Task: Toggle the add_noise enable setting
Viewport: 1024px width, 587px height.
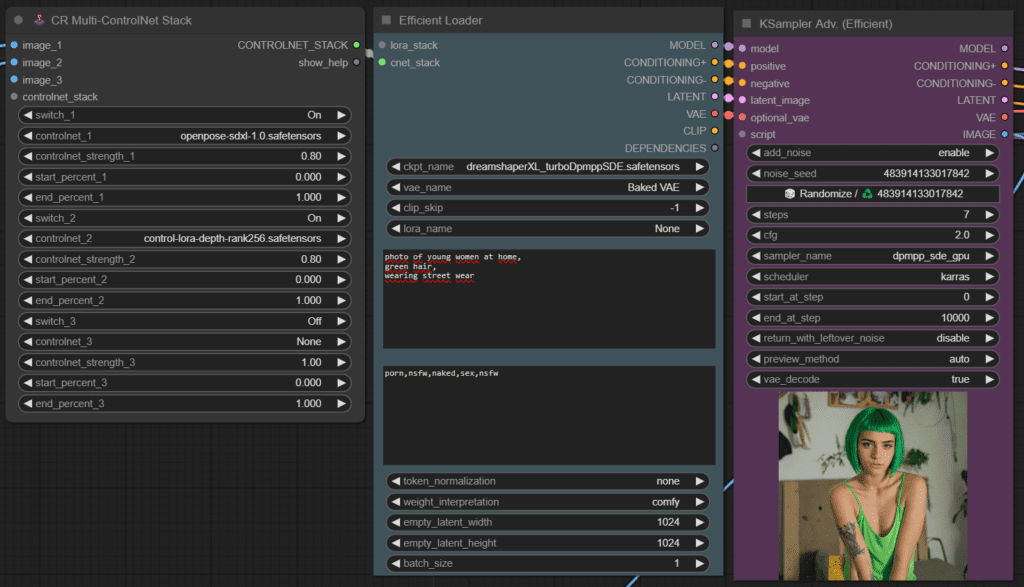Action: click(x=872, y=153)
